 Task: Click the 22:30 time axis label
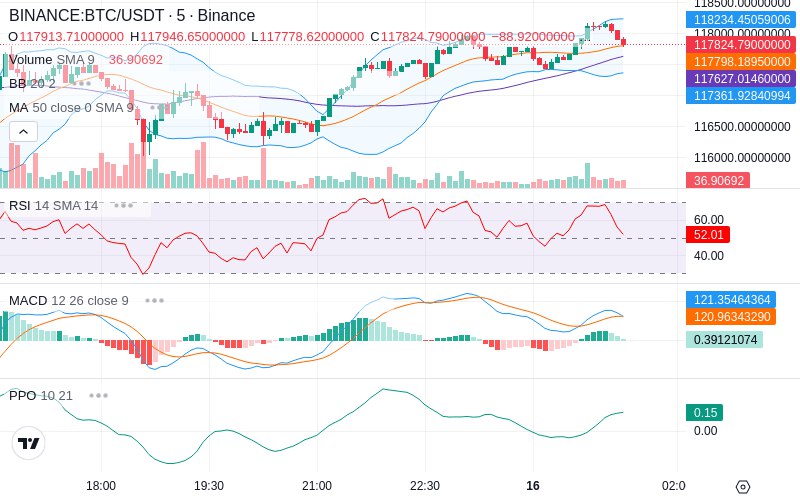click(x=425, y=486)
